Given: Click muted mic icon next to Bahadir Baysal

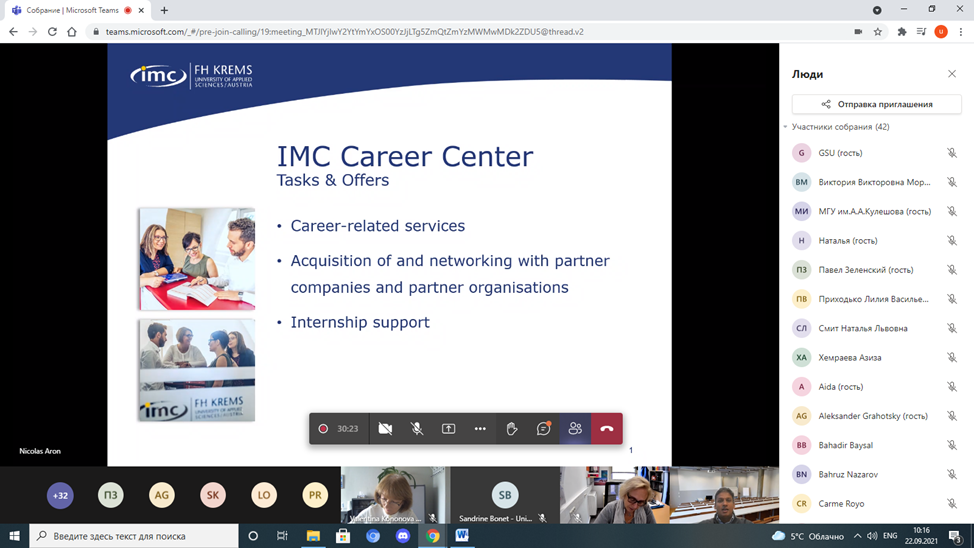Looking at the screenshot, I should pyautogui.click(x=952, y=445).
